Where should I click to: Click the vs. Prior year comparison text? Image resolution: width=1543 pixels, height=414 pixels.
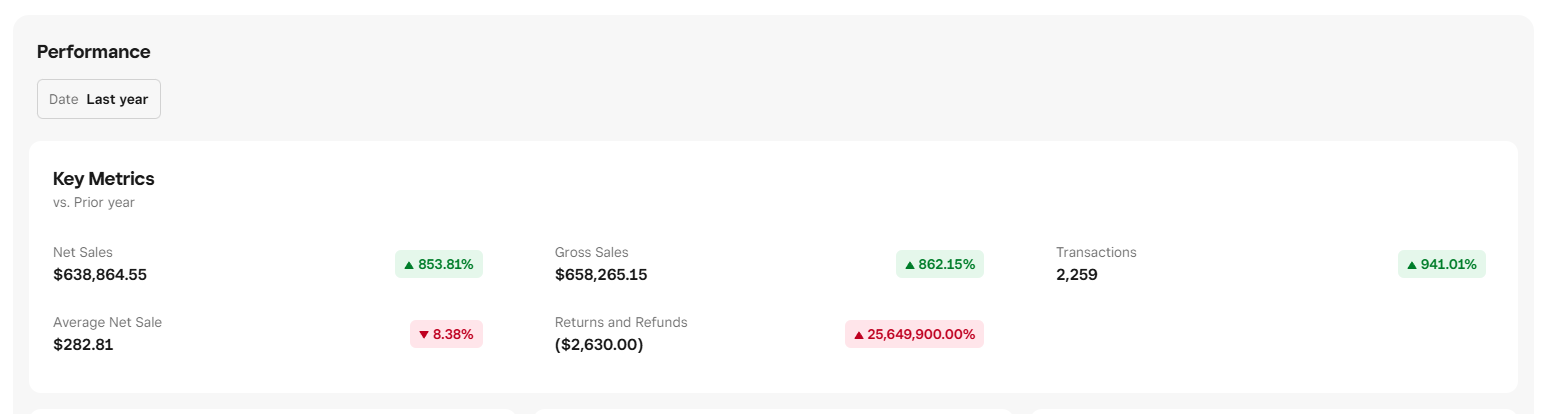[x=94, y=202]
